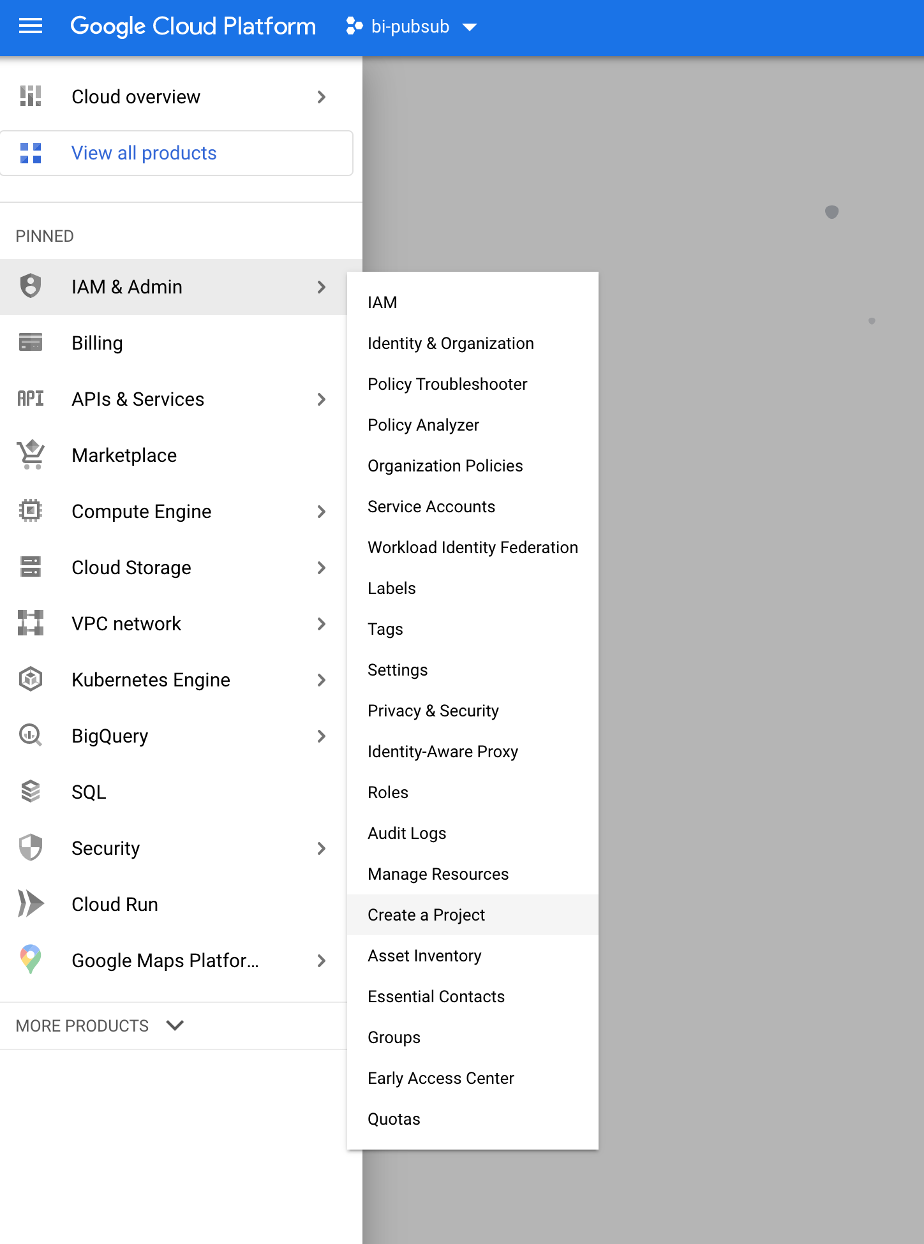This screenshot has height=1244, width=924.
Task: Click the Cloud overview label
Action: pos(136,97)
